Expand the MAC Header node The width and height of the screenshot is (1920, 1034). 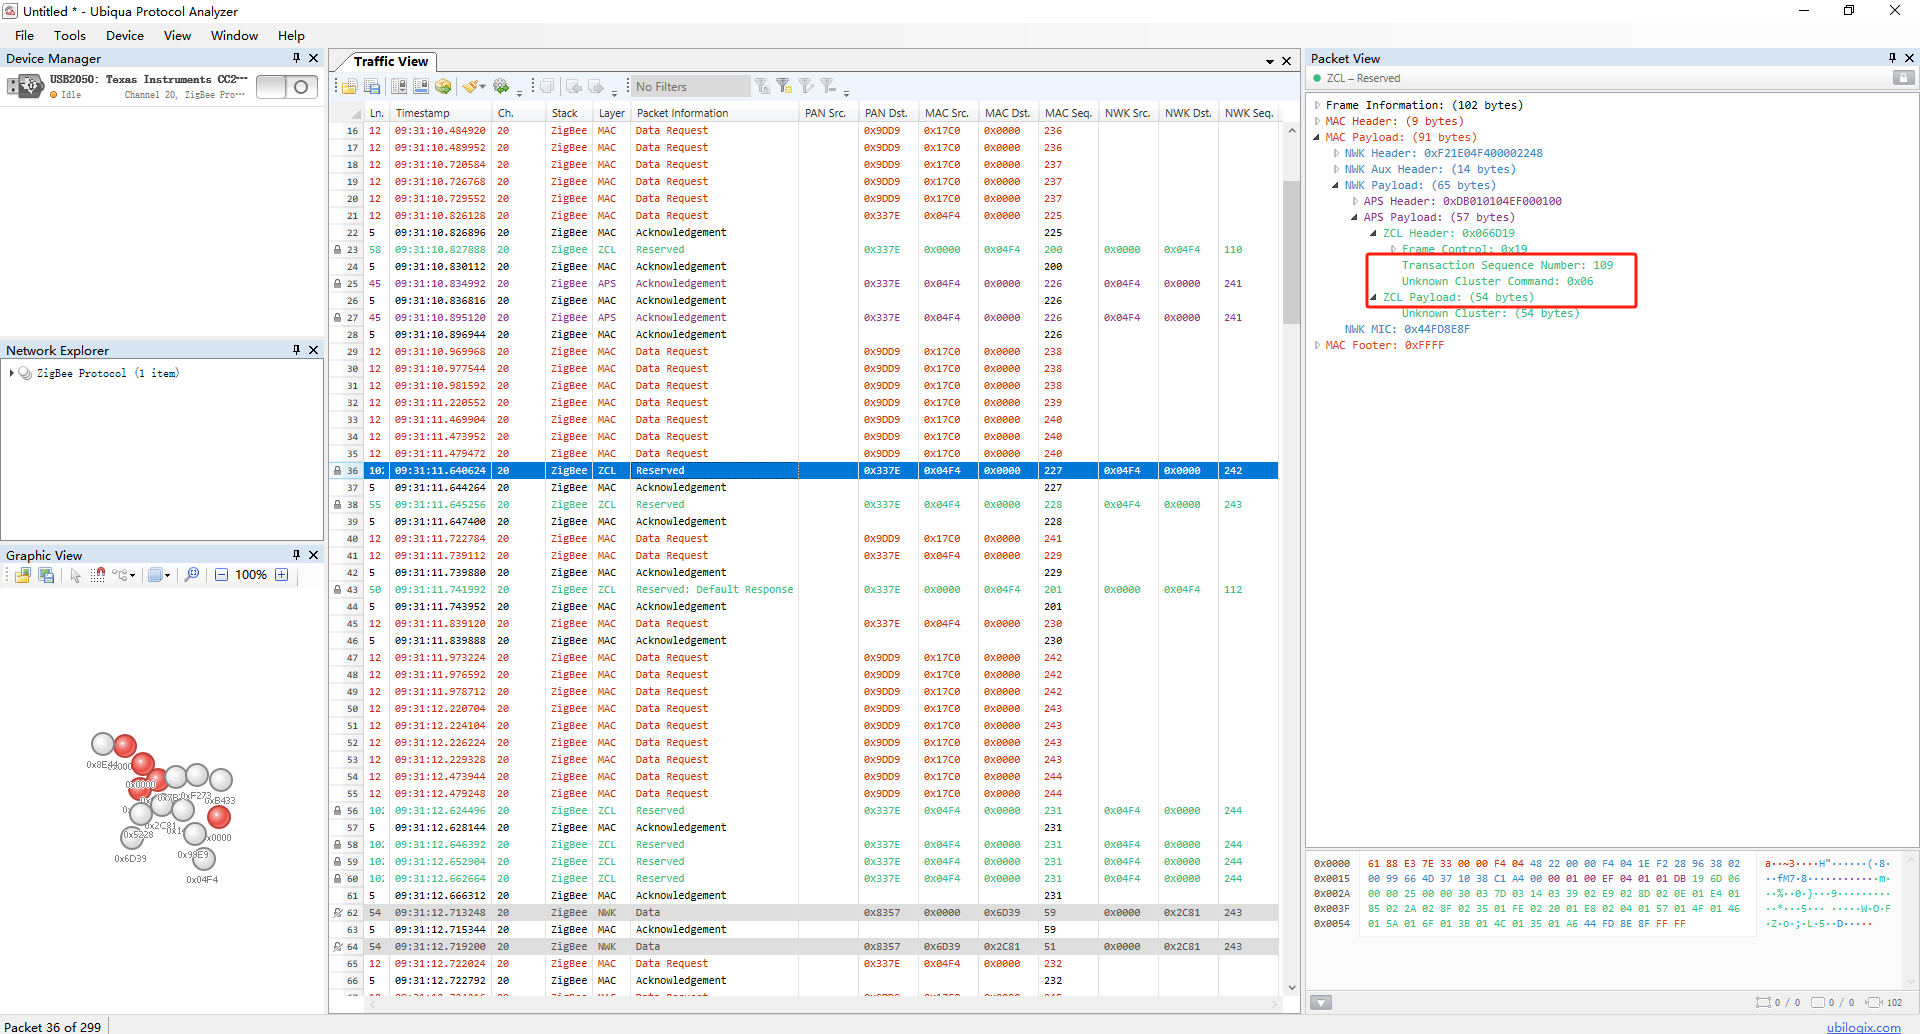1317,121
